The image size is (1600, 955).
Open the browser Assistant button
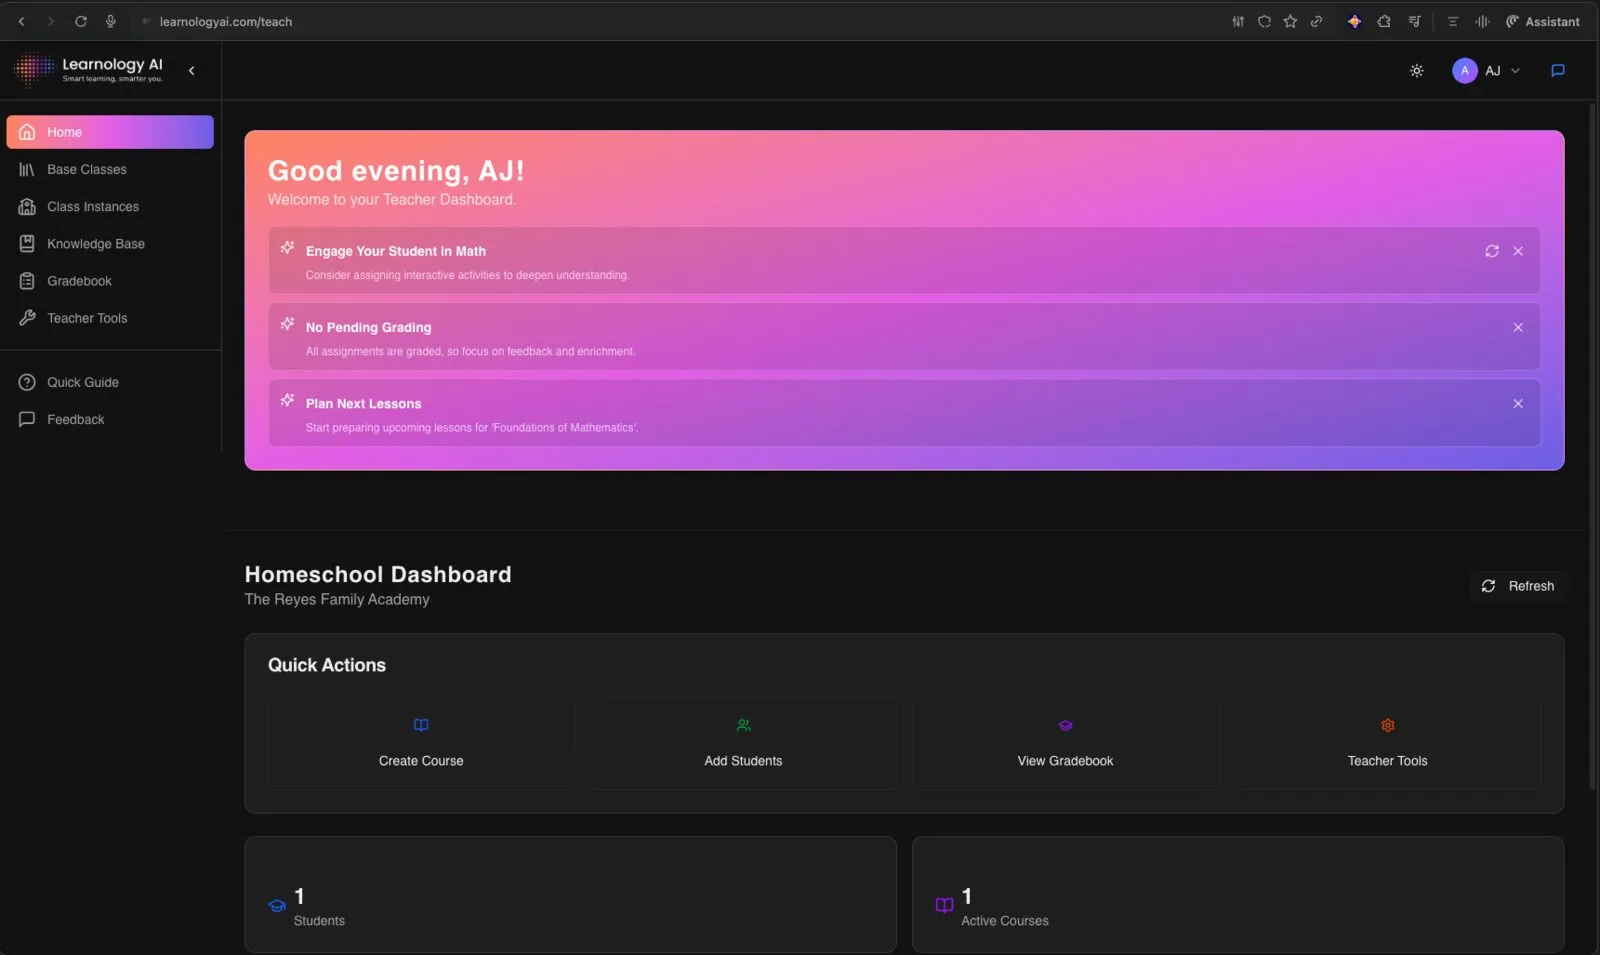1543,21
